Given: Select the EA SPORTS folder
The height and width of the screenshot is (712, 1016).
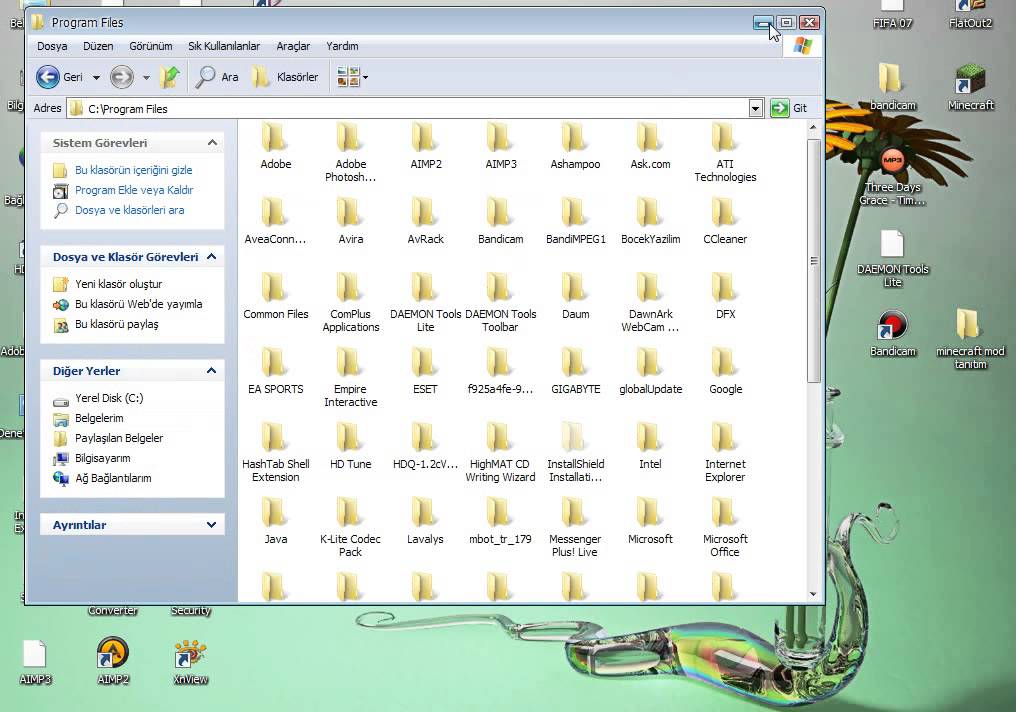Looking at the screenshot, I should 275,372.
